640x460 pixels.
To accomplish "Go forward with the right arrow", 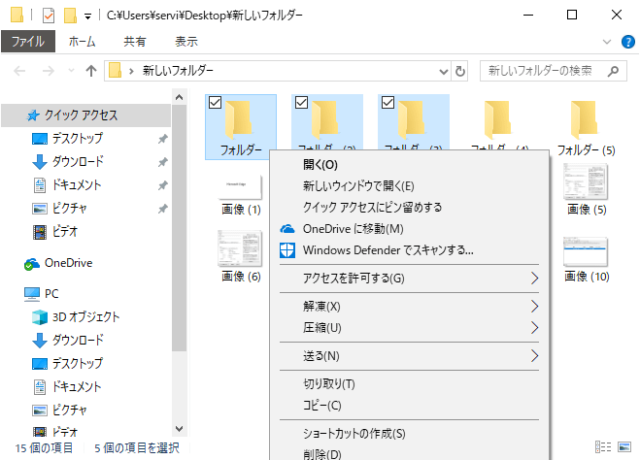I will pyautogui.click(x=48, y=71).
